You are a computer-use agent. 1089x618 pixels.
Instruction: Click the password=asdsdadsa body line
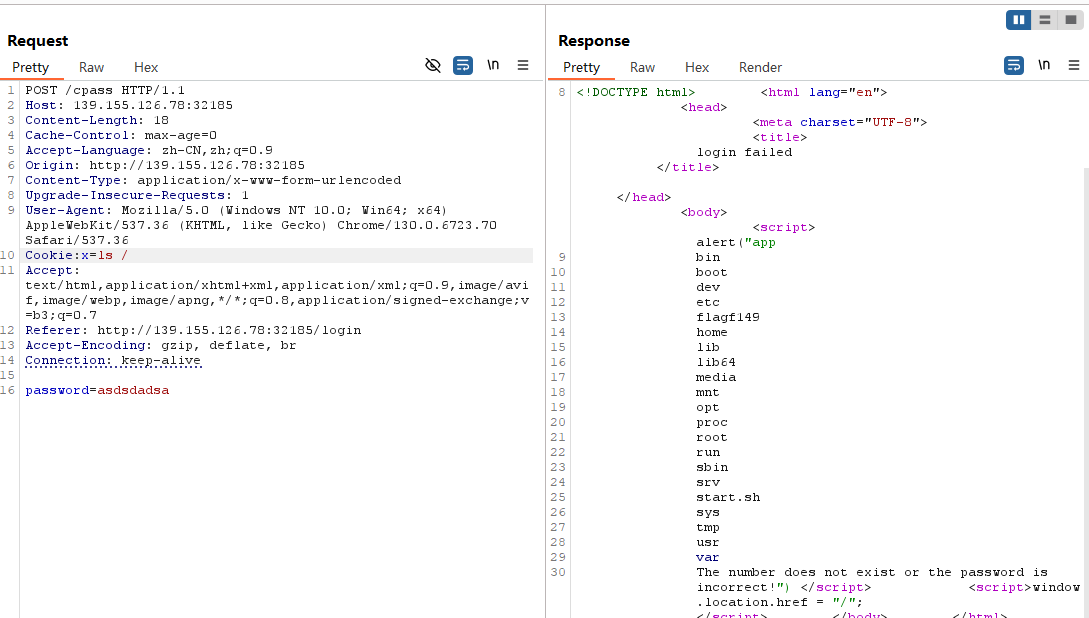click(97, 390)
